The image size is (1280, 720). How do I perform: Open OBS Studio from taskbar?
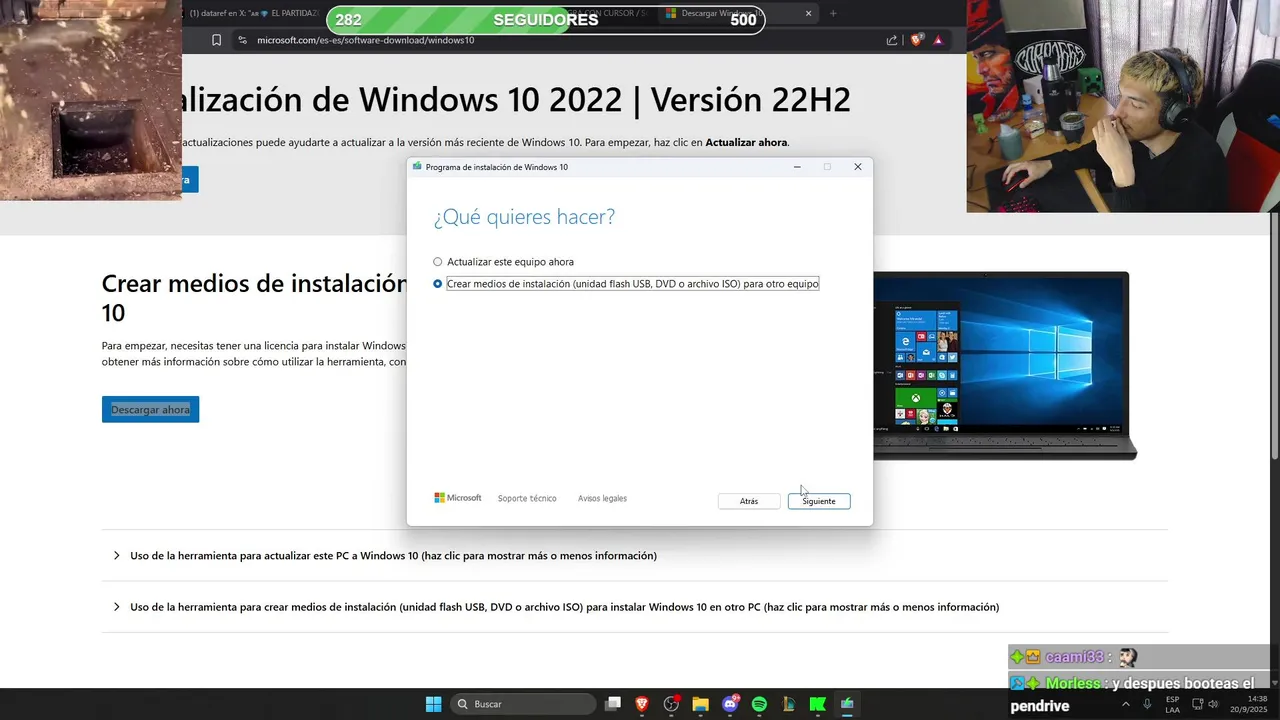tap(671, 704)
